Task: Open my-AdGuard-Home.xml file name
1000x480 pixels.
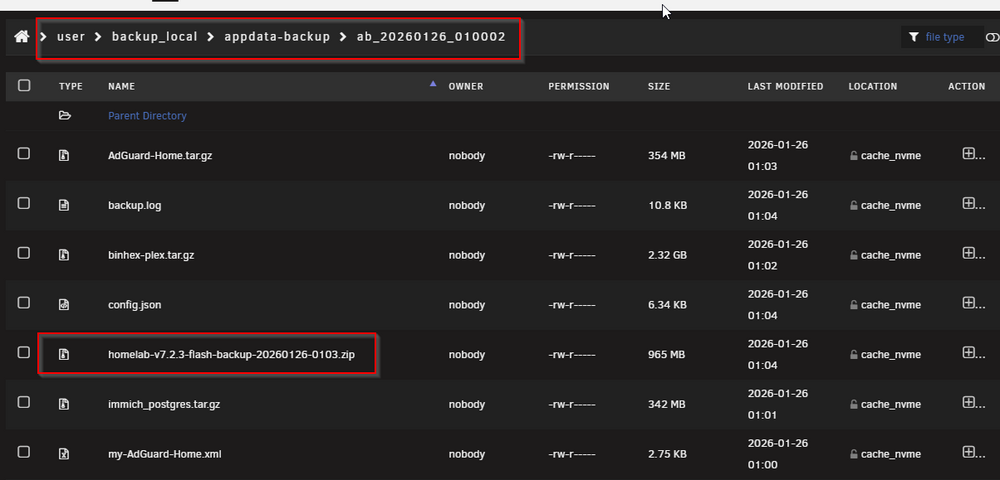Action: 165,455
